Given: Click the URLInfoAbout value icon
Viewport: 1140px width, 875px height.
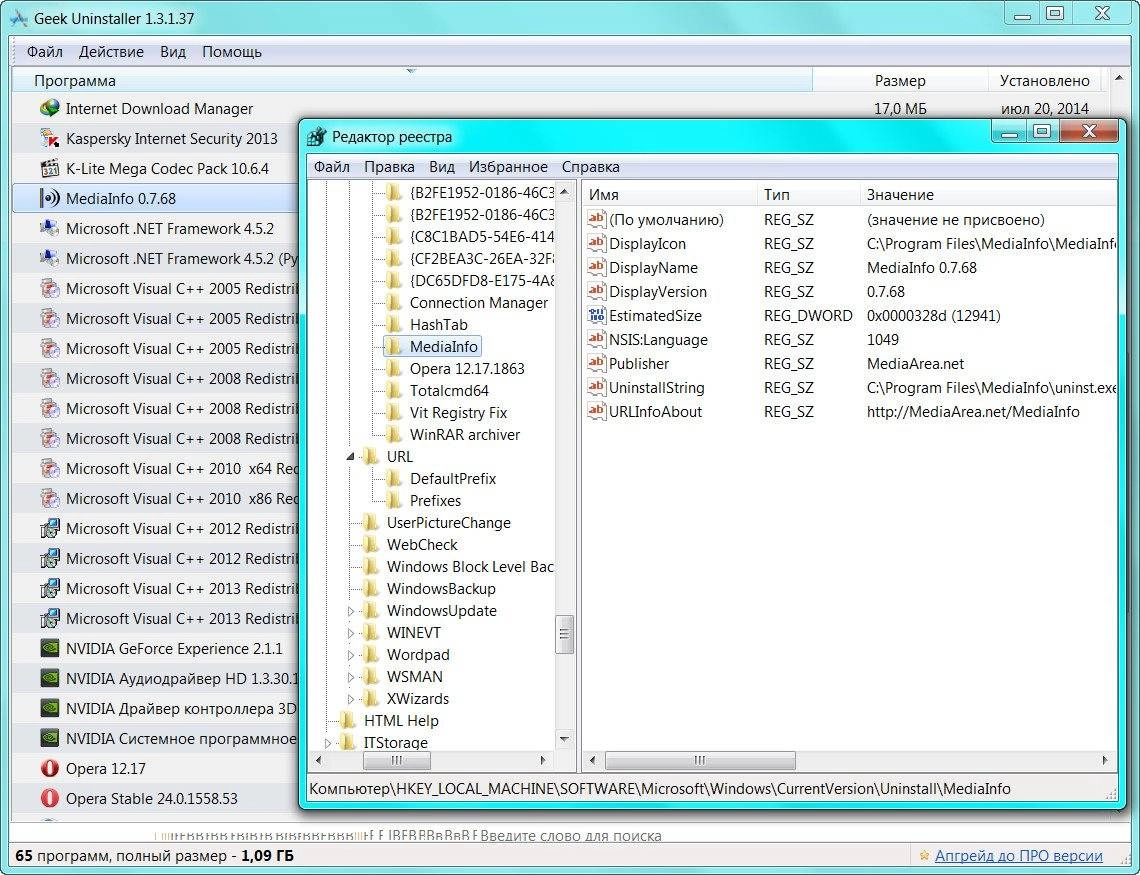Looking at the screenshot, I should (596, 411).
